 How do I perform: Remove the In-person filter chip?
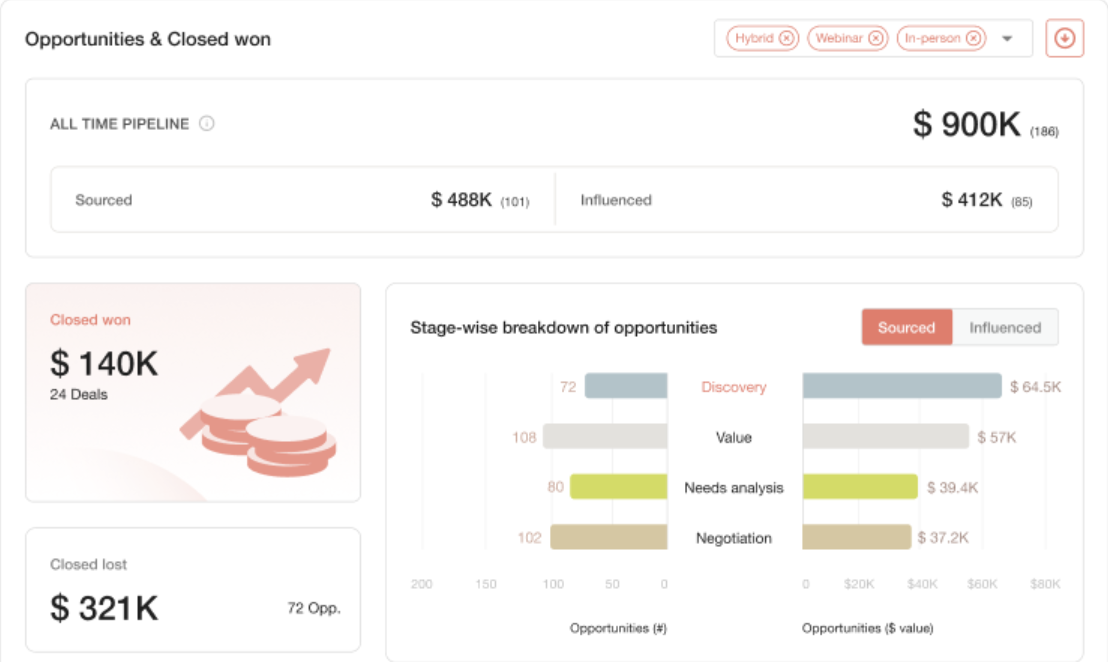973,38
